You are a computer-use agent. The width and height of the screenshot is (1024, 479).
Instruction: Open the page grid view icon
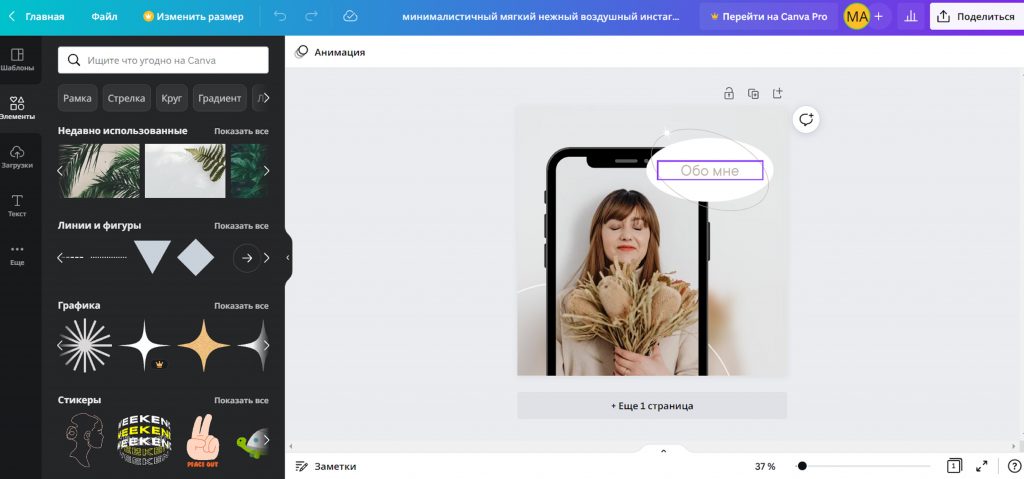pos(954,466)
